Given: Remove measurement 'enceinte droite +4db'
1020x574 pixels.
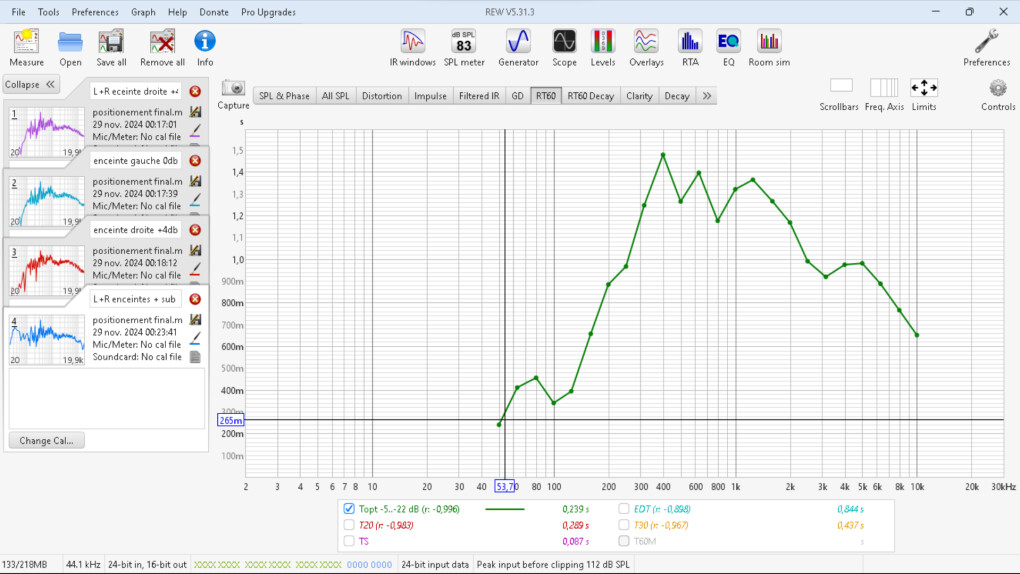Looking at the screenshot, I should [195, 230].
